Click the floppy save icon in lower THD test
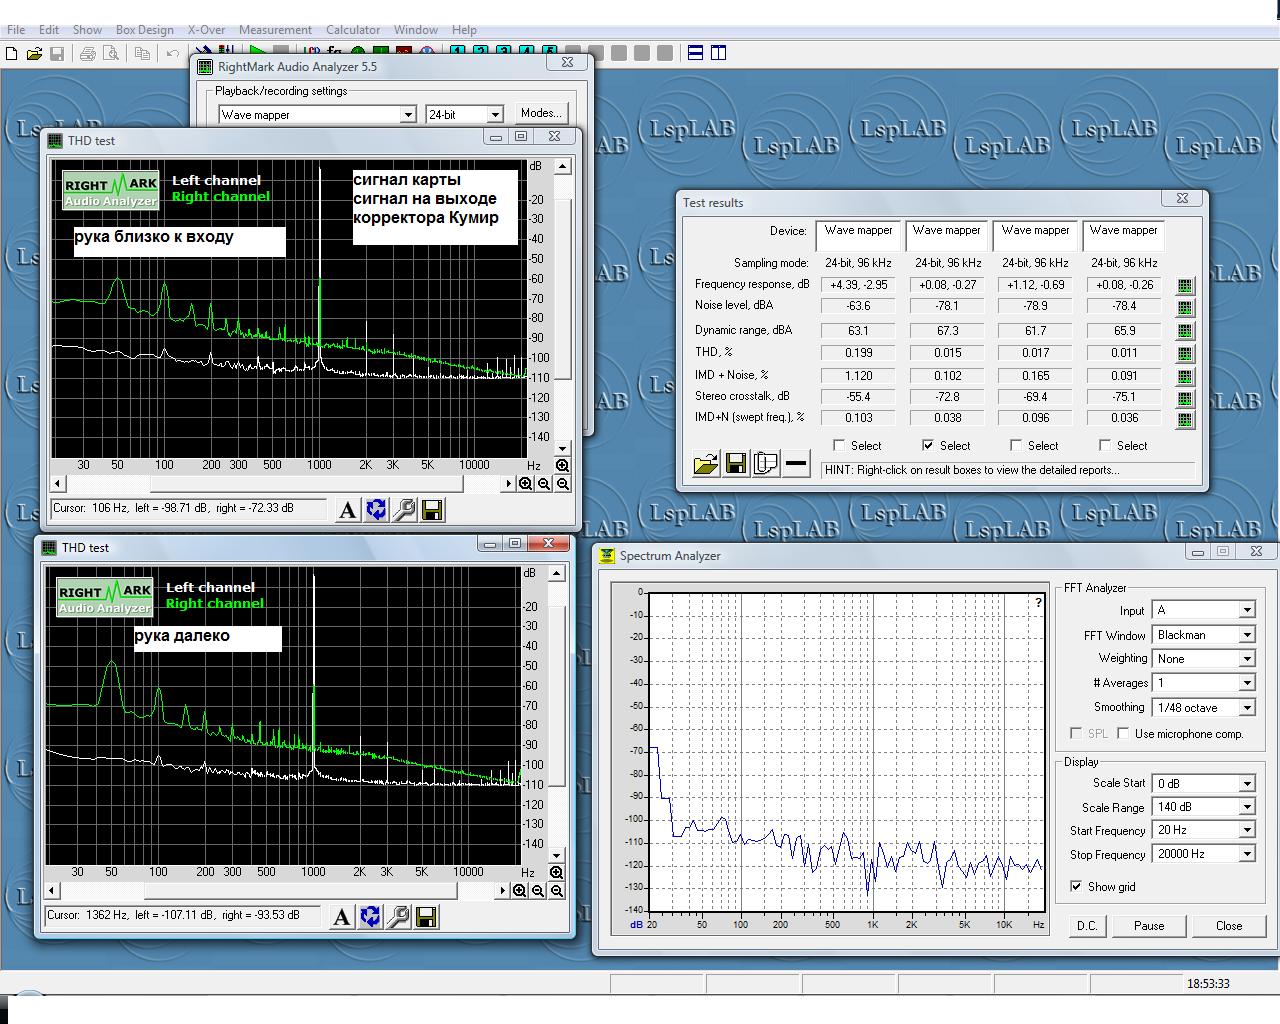Image resolution: width=1280 pixels, height=1024 pixels. pos(426,917)
